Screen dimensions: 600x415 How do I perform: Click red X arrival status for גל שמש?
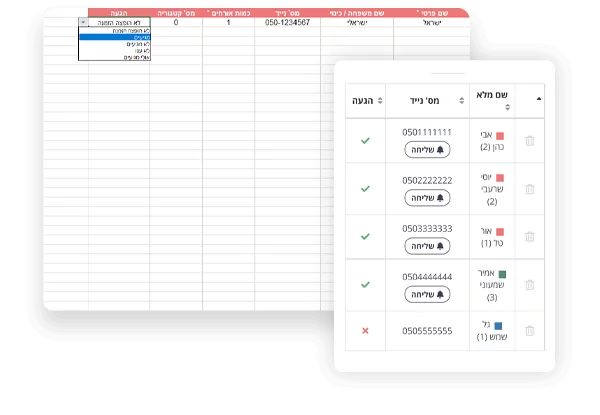pos(365,330)
